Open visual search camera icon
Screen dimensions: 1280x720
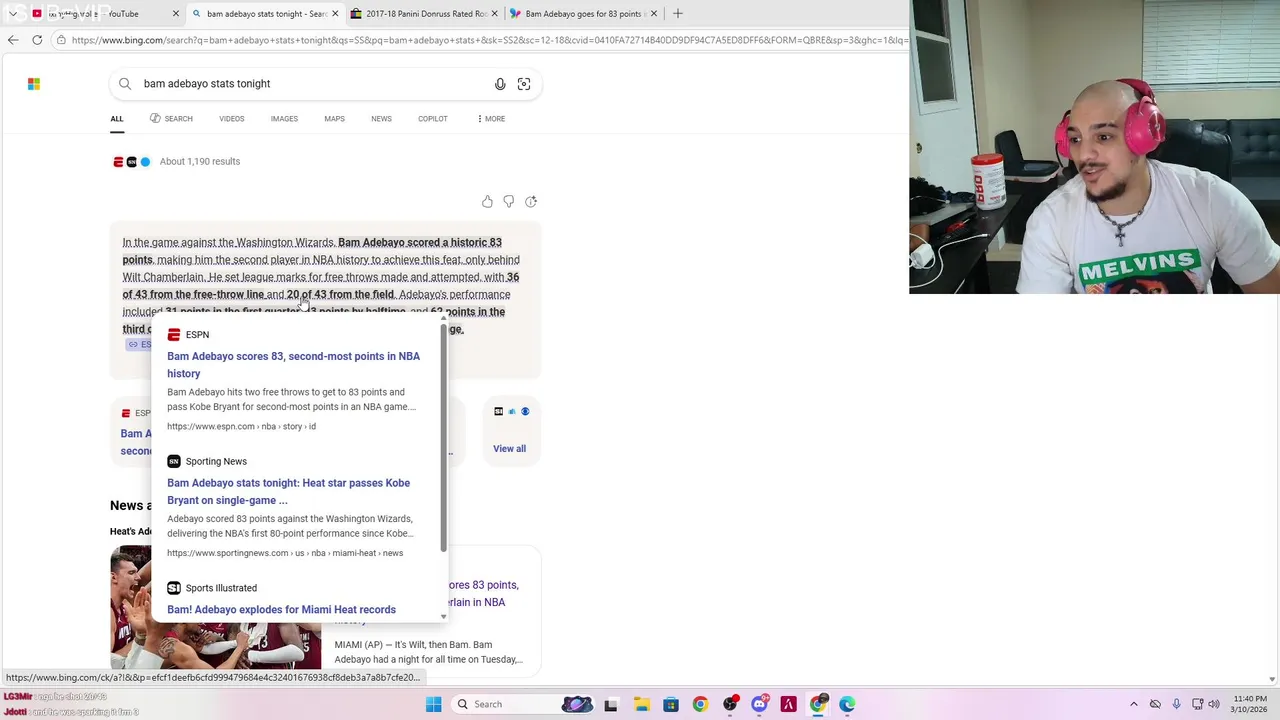pyautogui.click(x=524, y=84)
